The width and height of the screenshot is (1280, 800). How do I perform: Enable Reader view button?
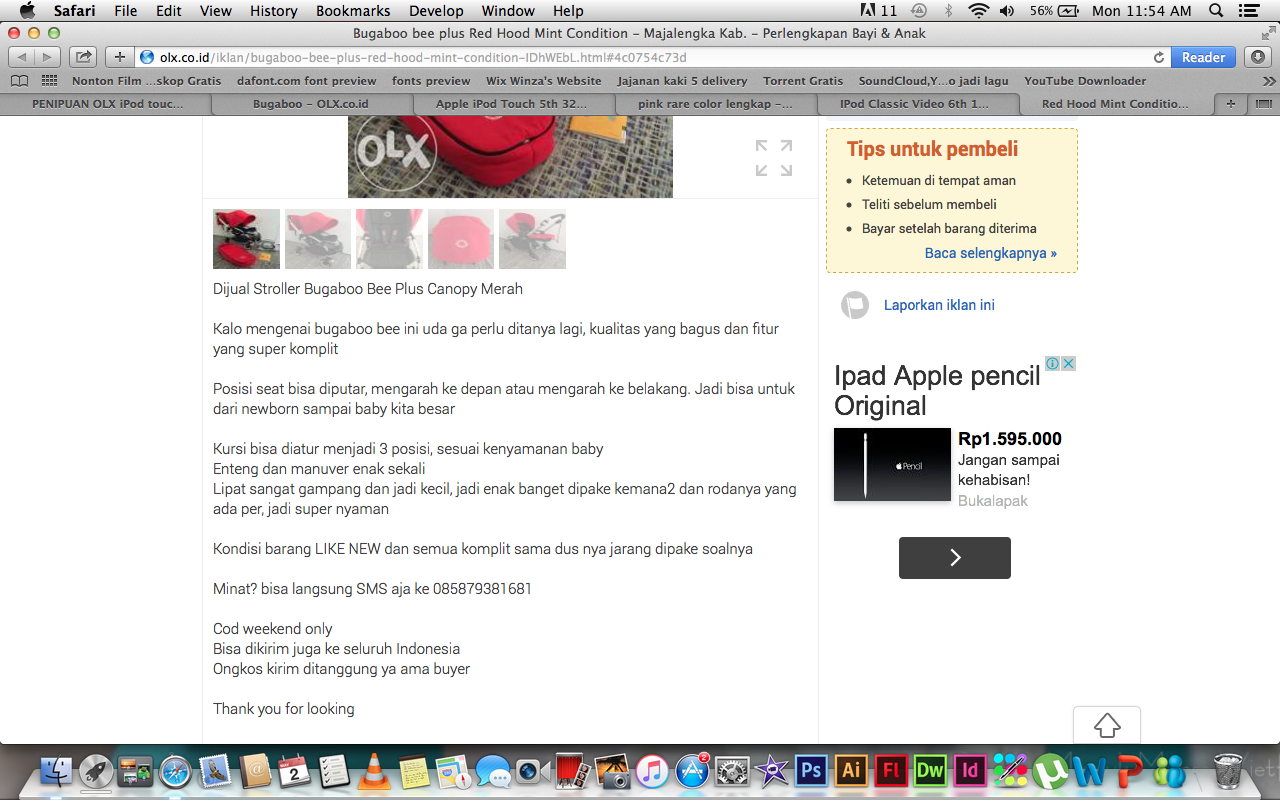pos(1203,57)
